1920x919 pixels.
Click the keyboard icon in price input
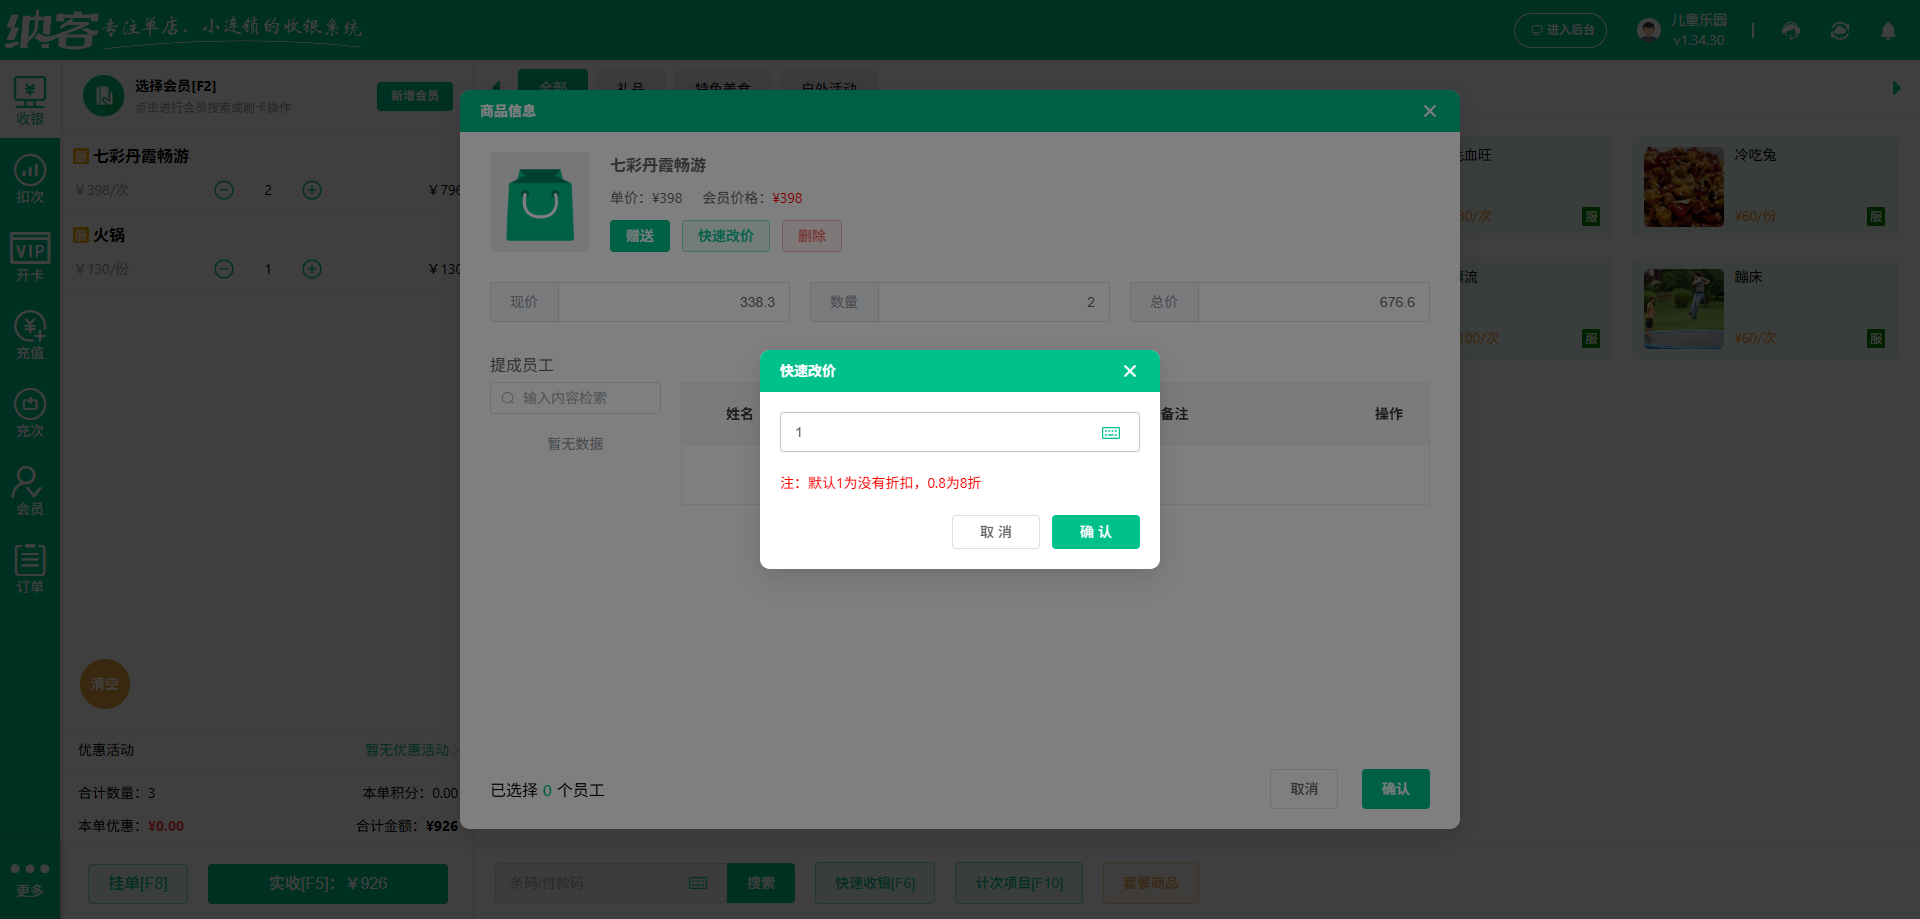1110,433
